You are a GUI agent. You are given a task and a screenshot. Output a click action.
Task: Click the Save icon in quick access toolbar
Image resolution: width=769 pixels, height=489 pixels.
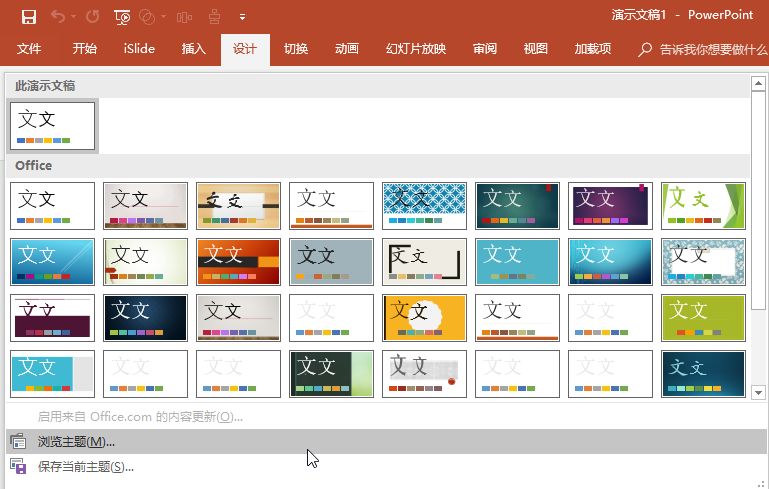[x=29, y=17]
